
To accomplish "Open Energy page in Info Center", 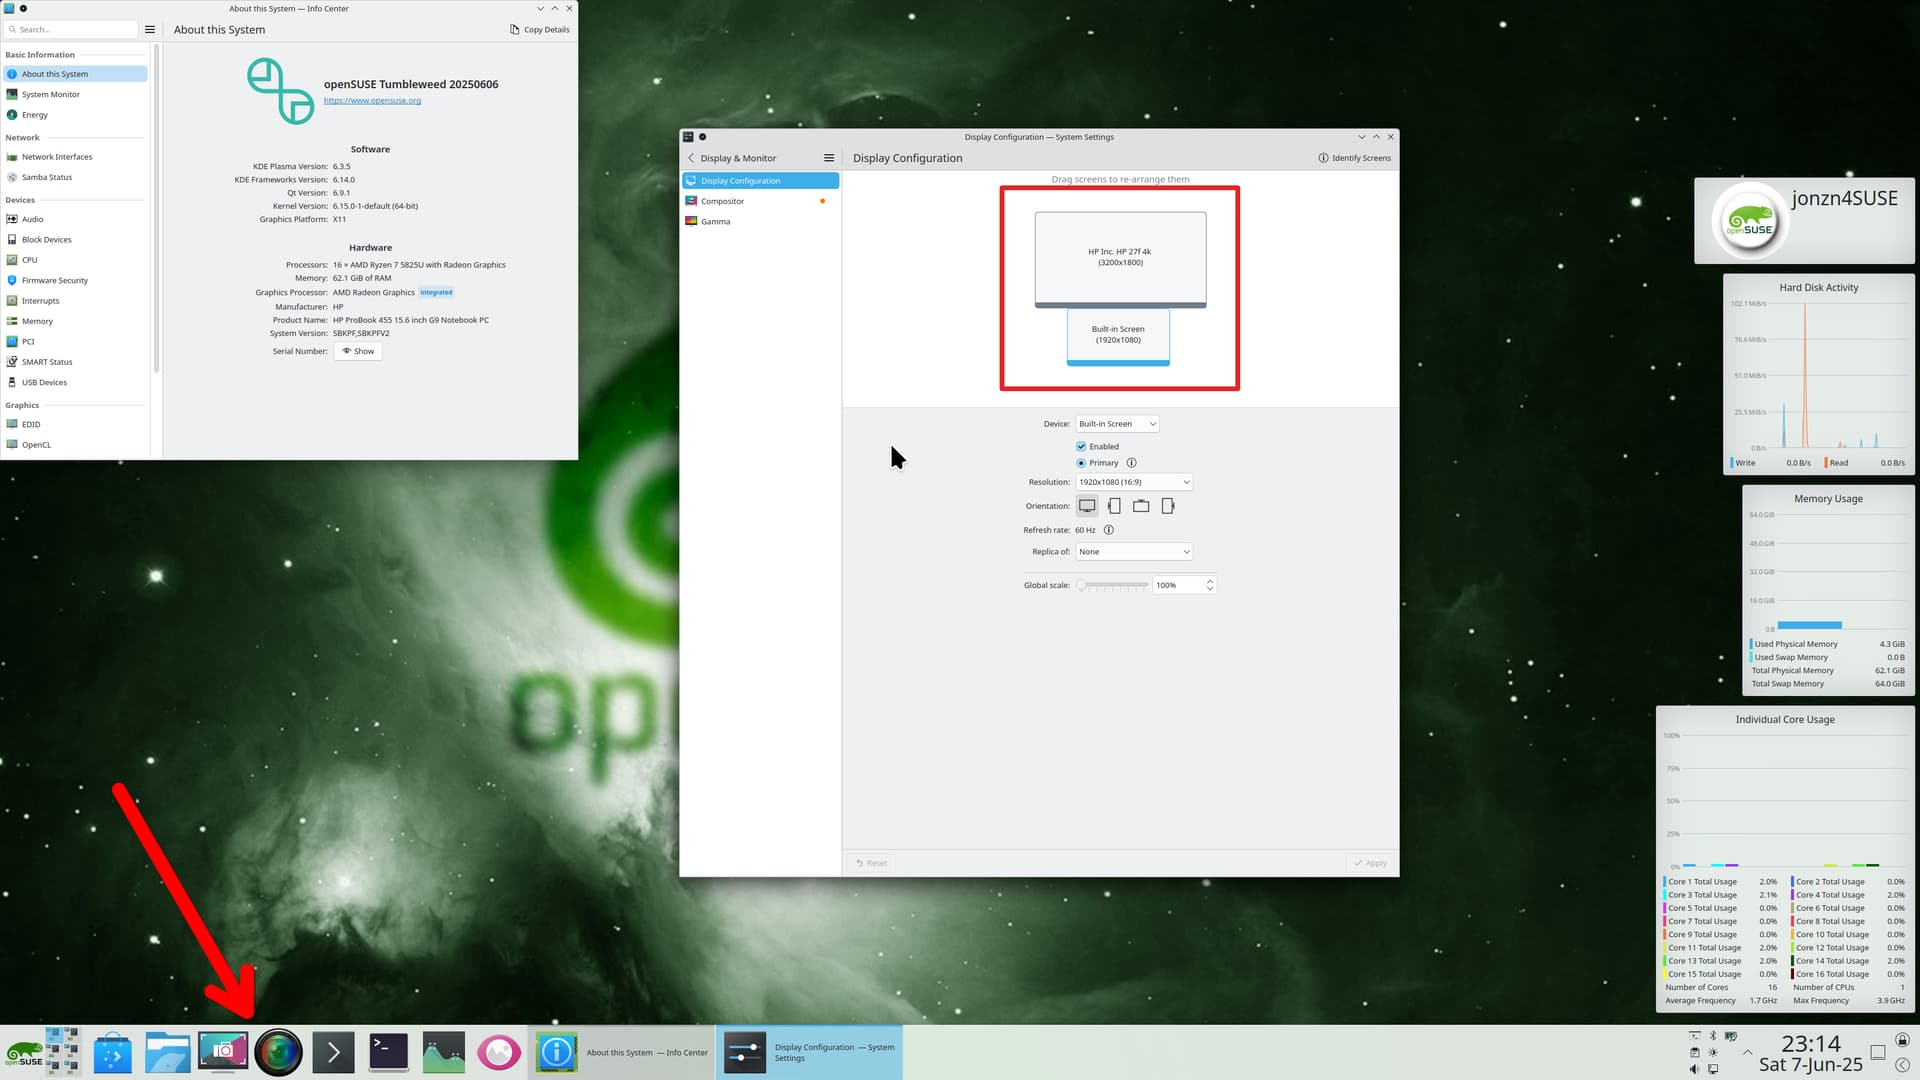I will [x=76, y=115].
